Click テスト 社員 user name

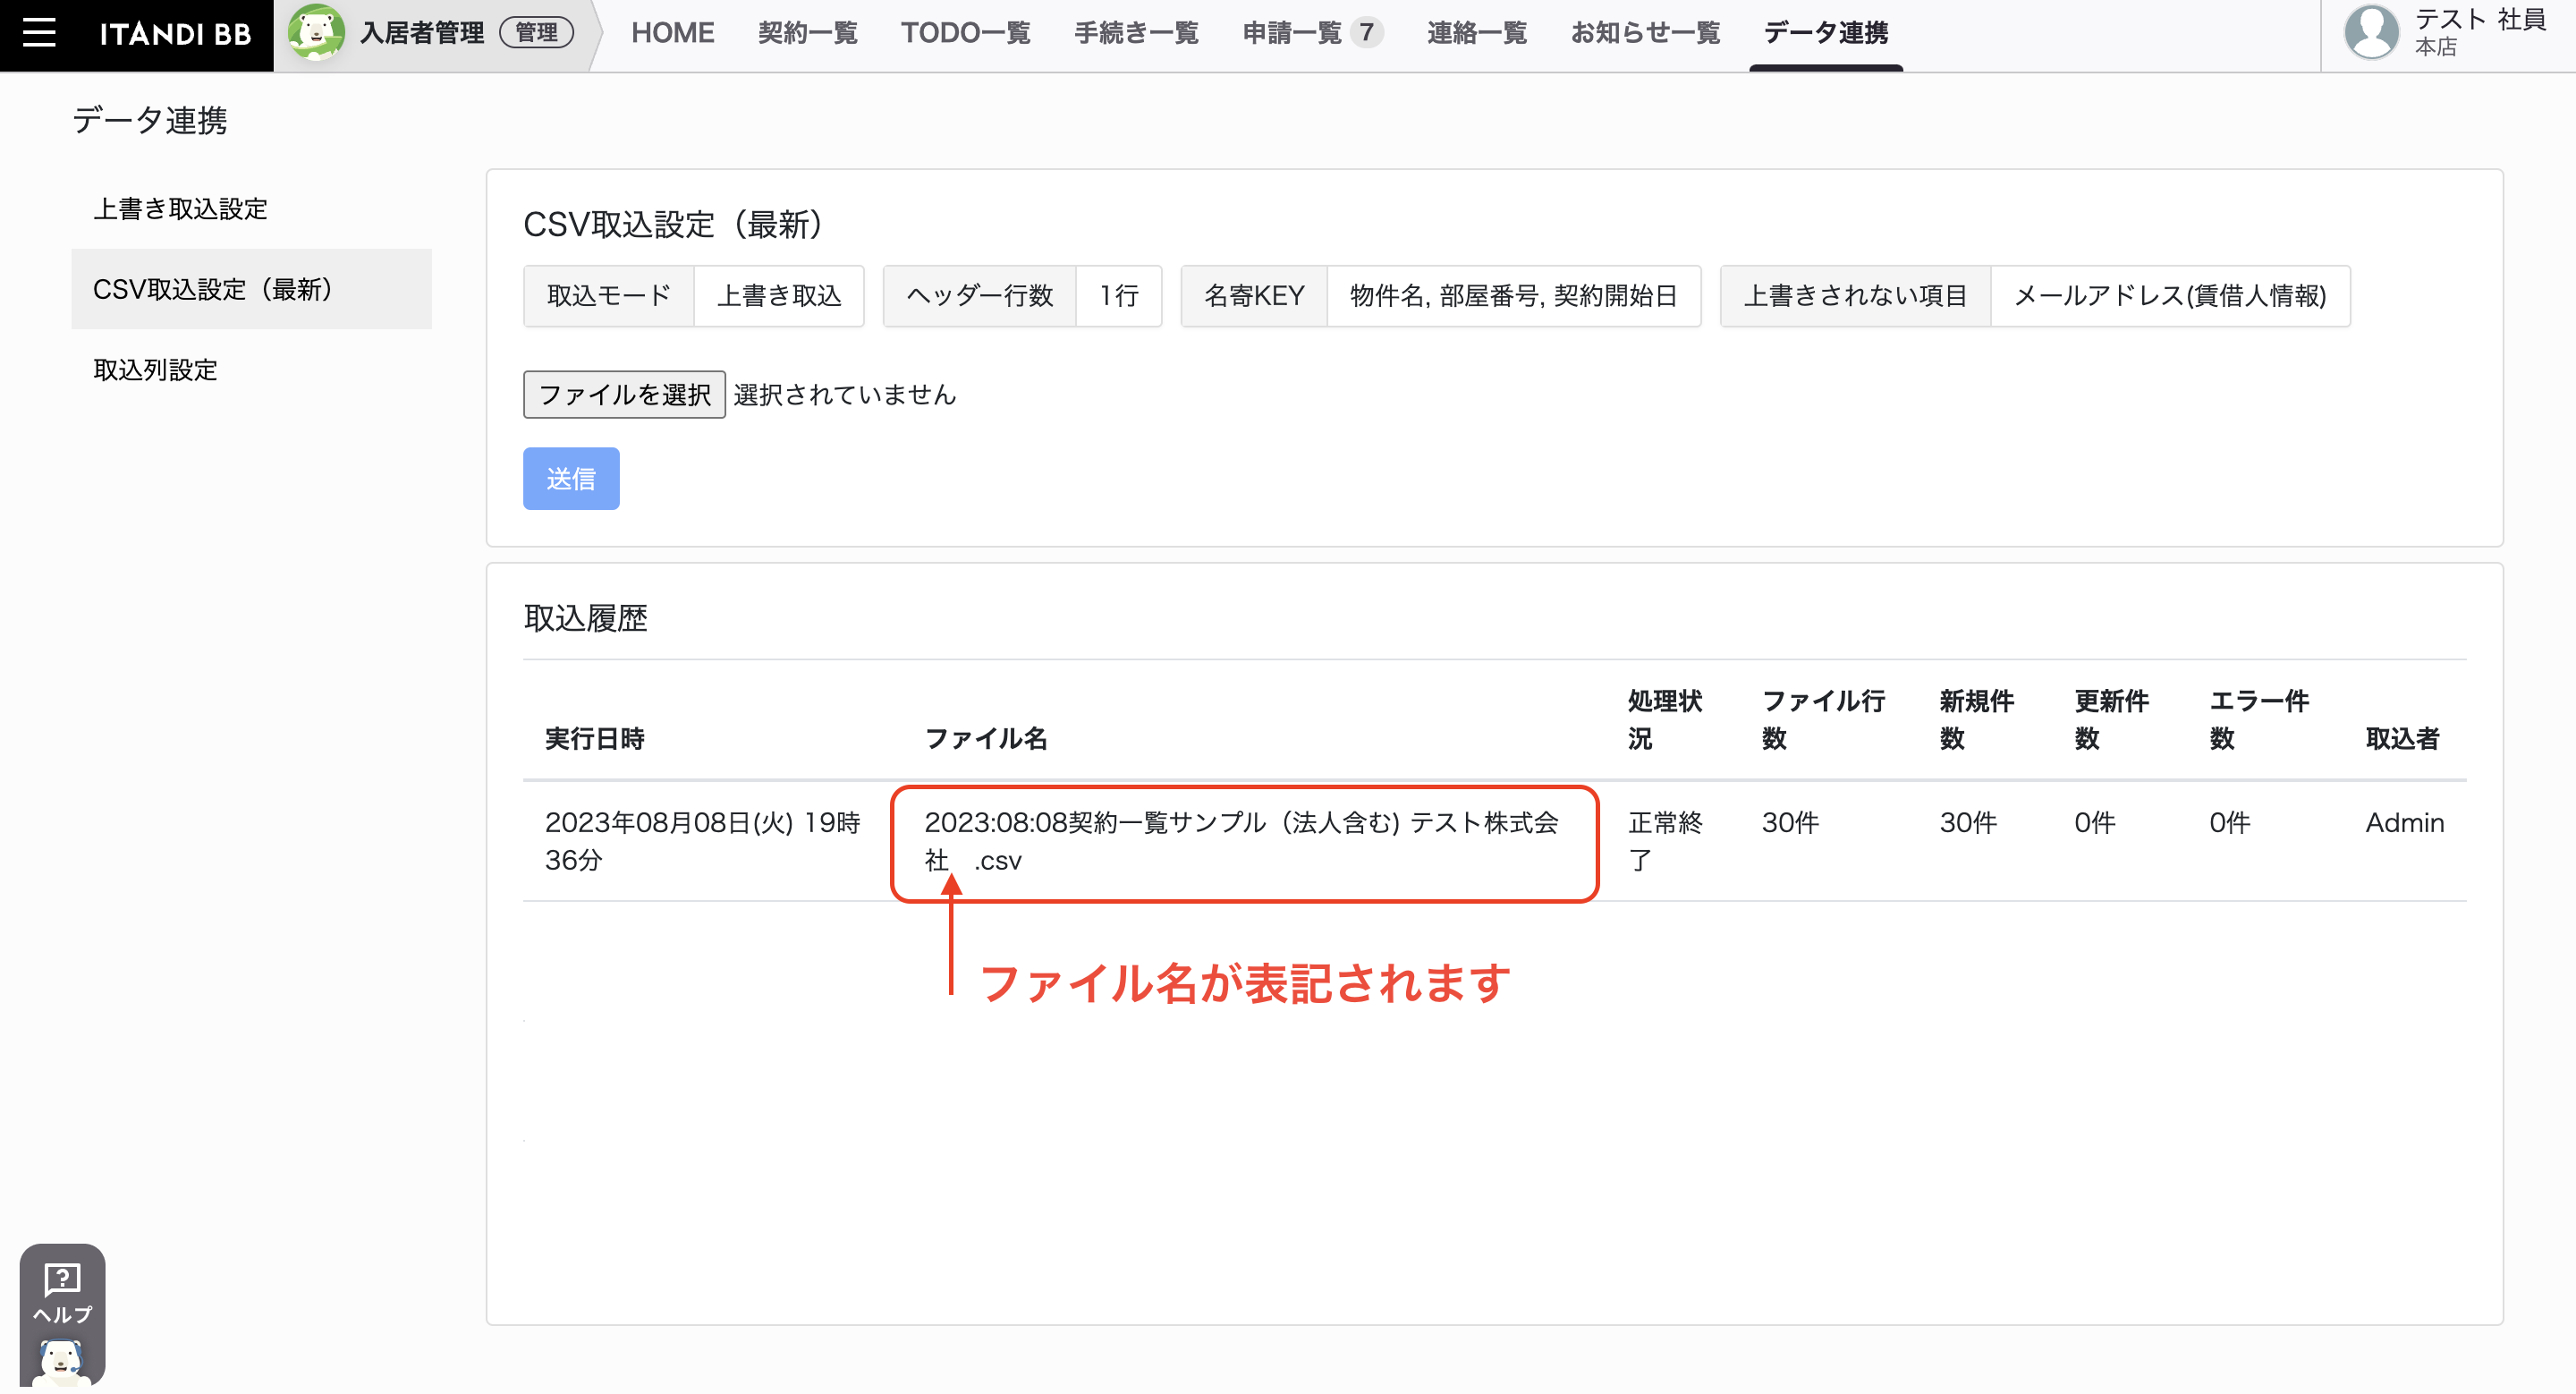(2480, 20)
